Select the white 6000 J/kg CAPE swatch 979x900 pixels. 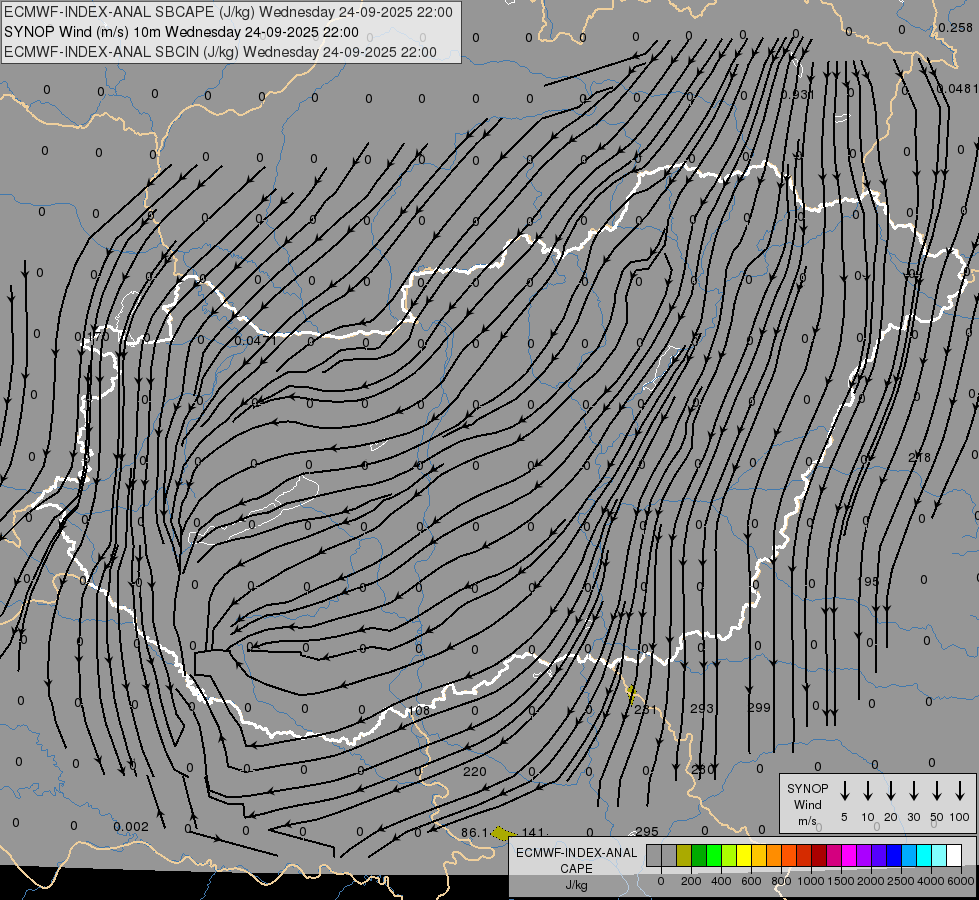954,855
